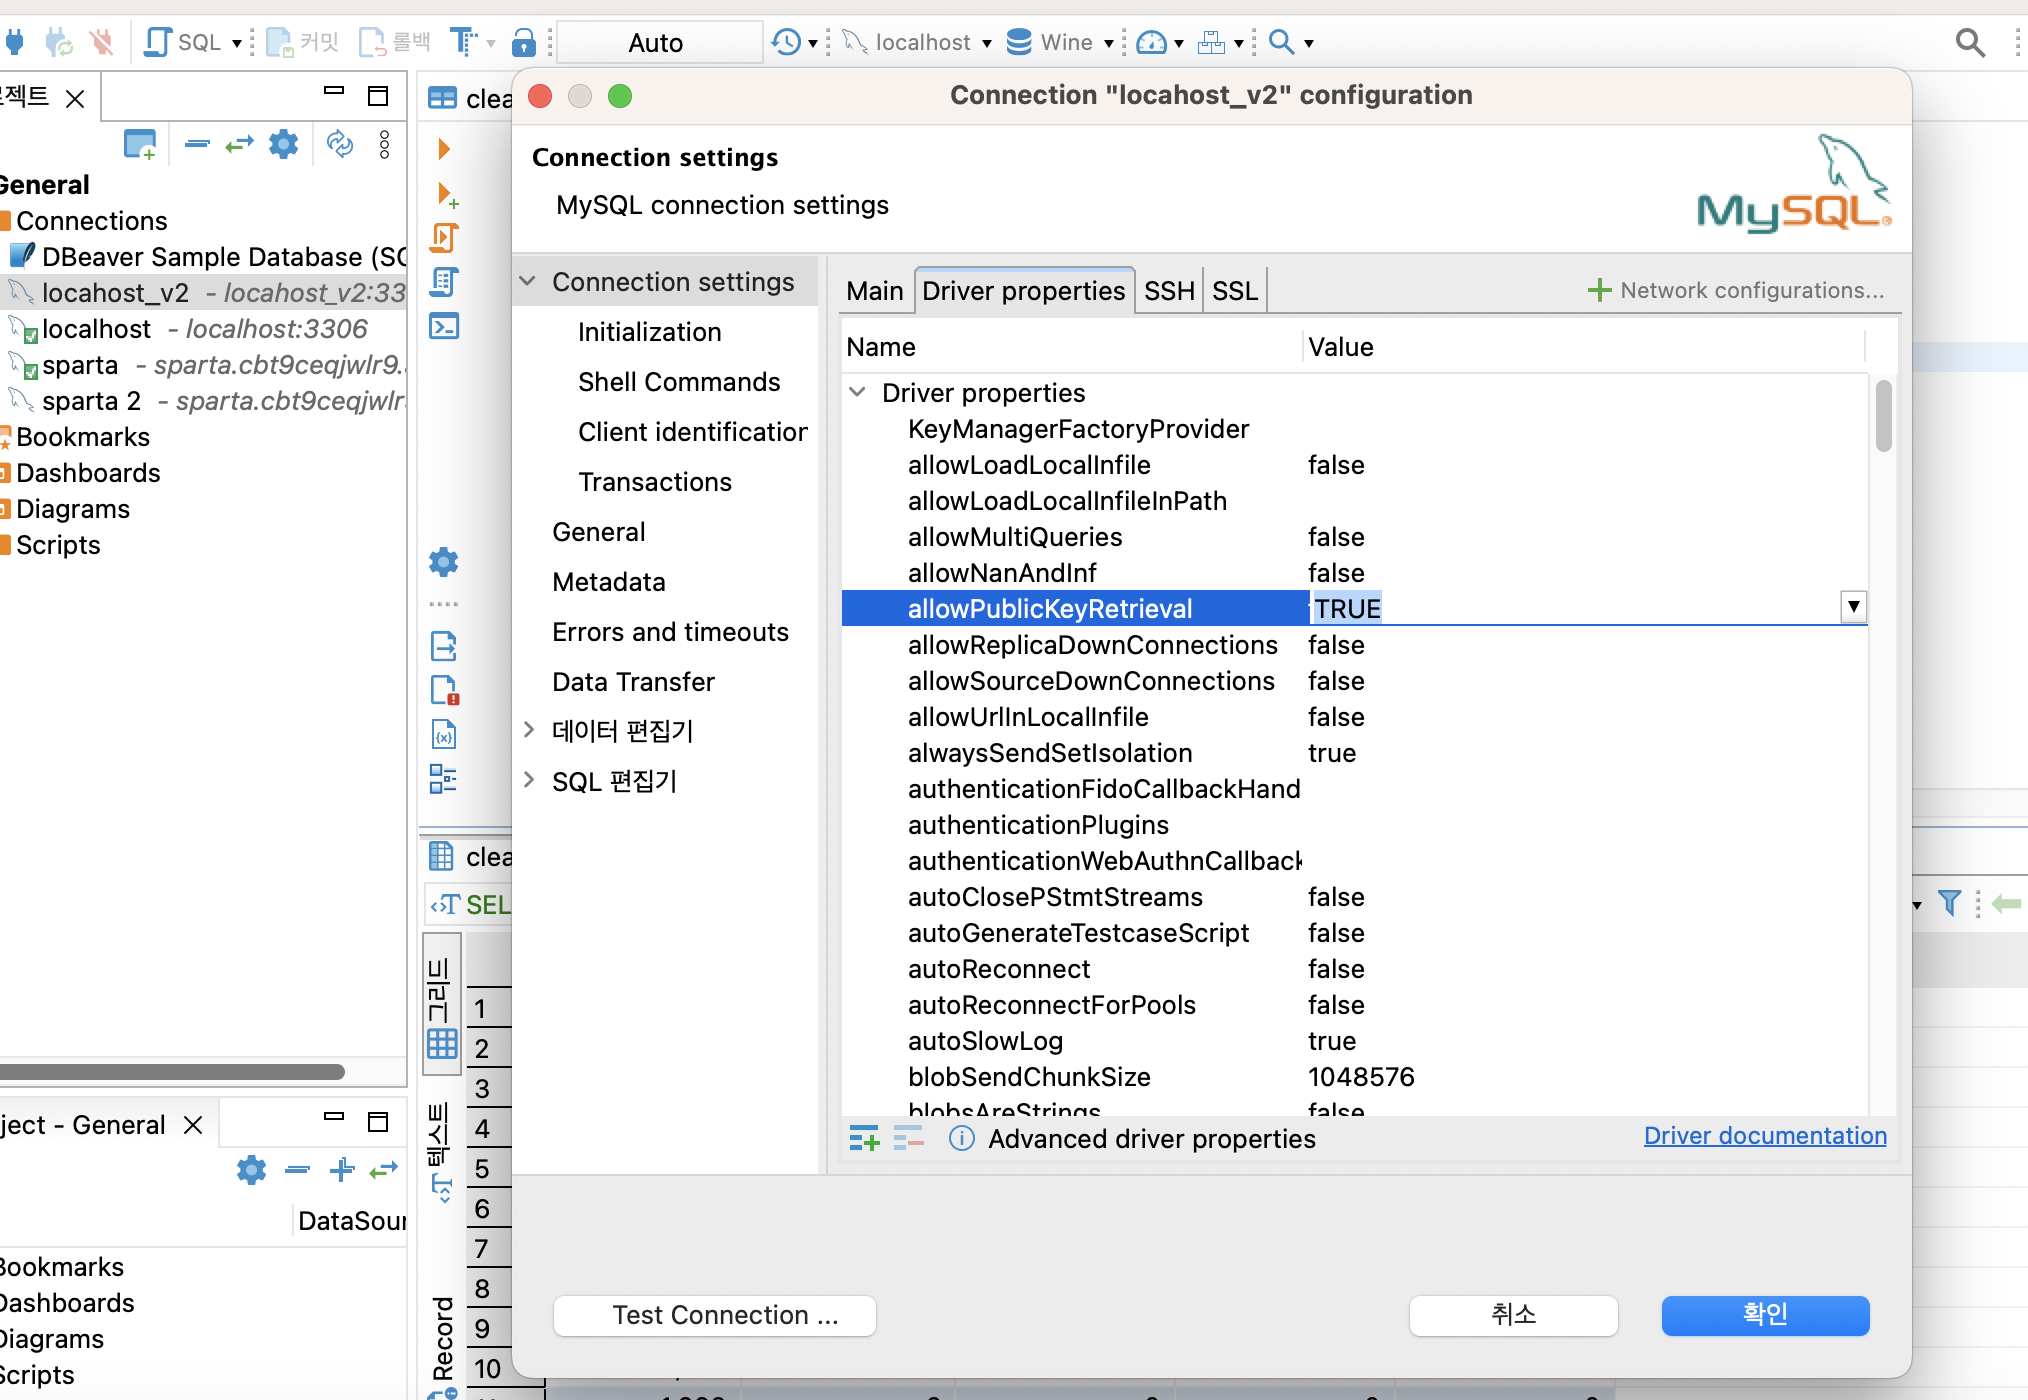Click the gear settings icon in navigator
Viewport: 2028px width, 1400px height.
284,145
